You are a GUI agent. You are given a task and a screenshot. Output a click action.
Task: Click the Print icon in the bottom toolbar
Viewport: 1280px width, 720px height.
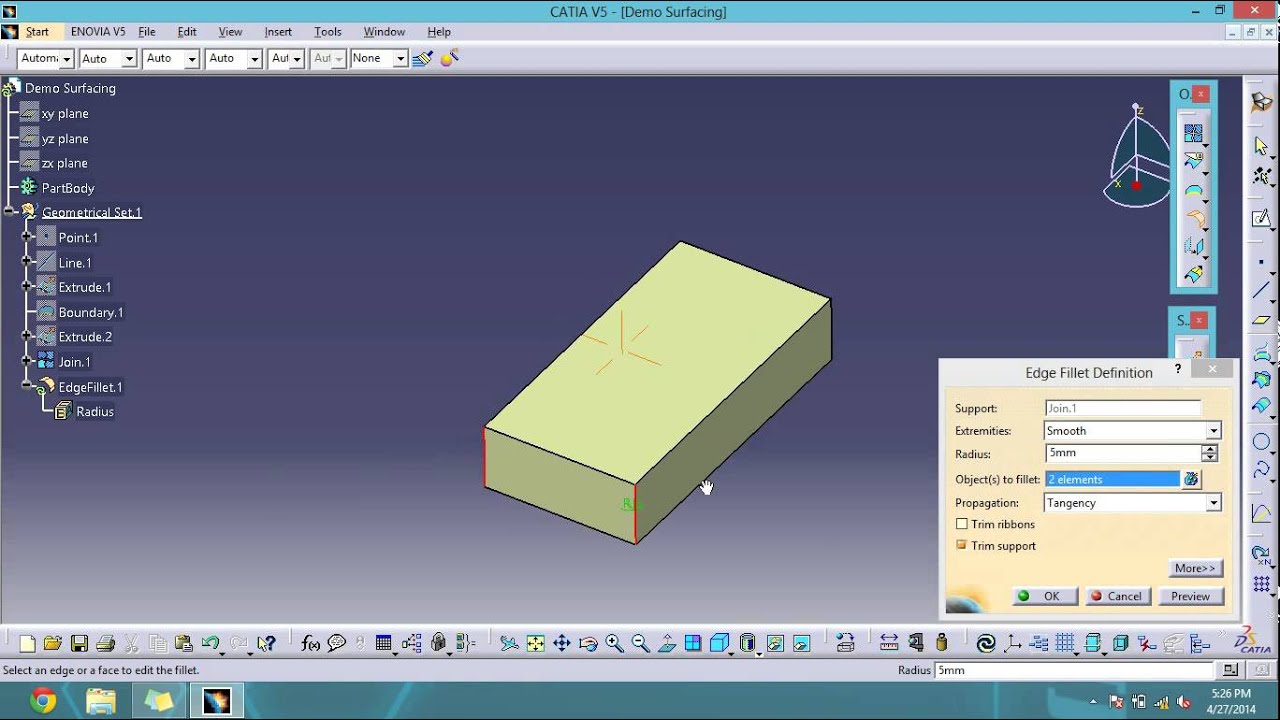click(x=105, y=643)
